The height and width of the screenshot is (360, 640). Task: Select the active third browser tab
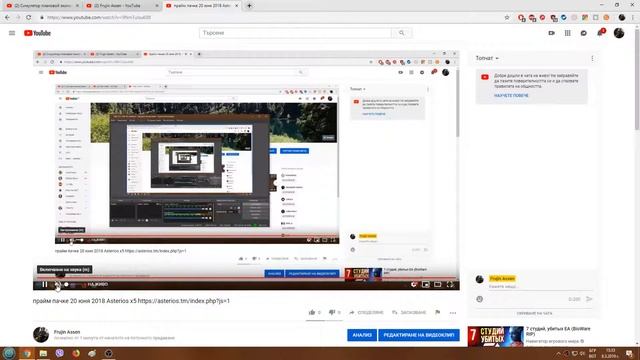click(x=202, y=6)
